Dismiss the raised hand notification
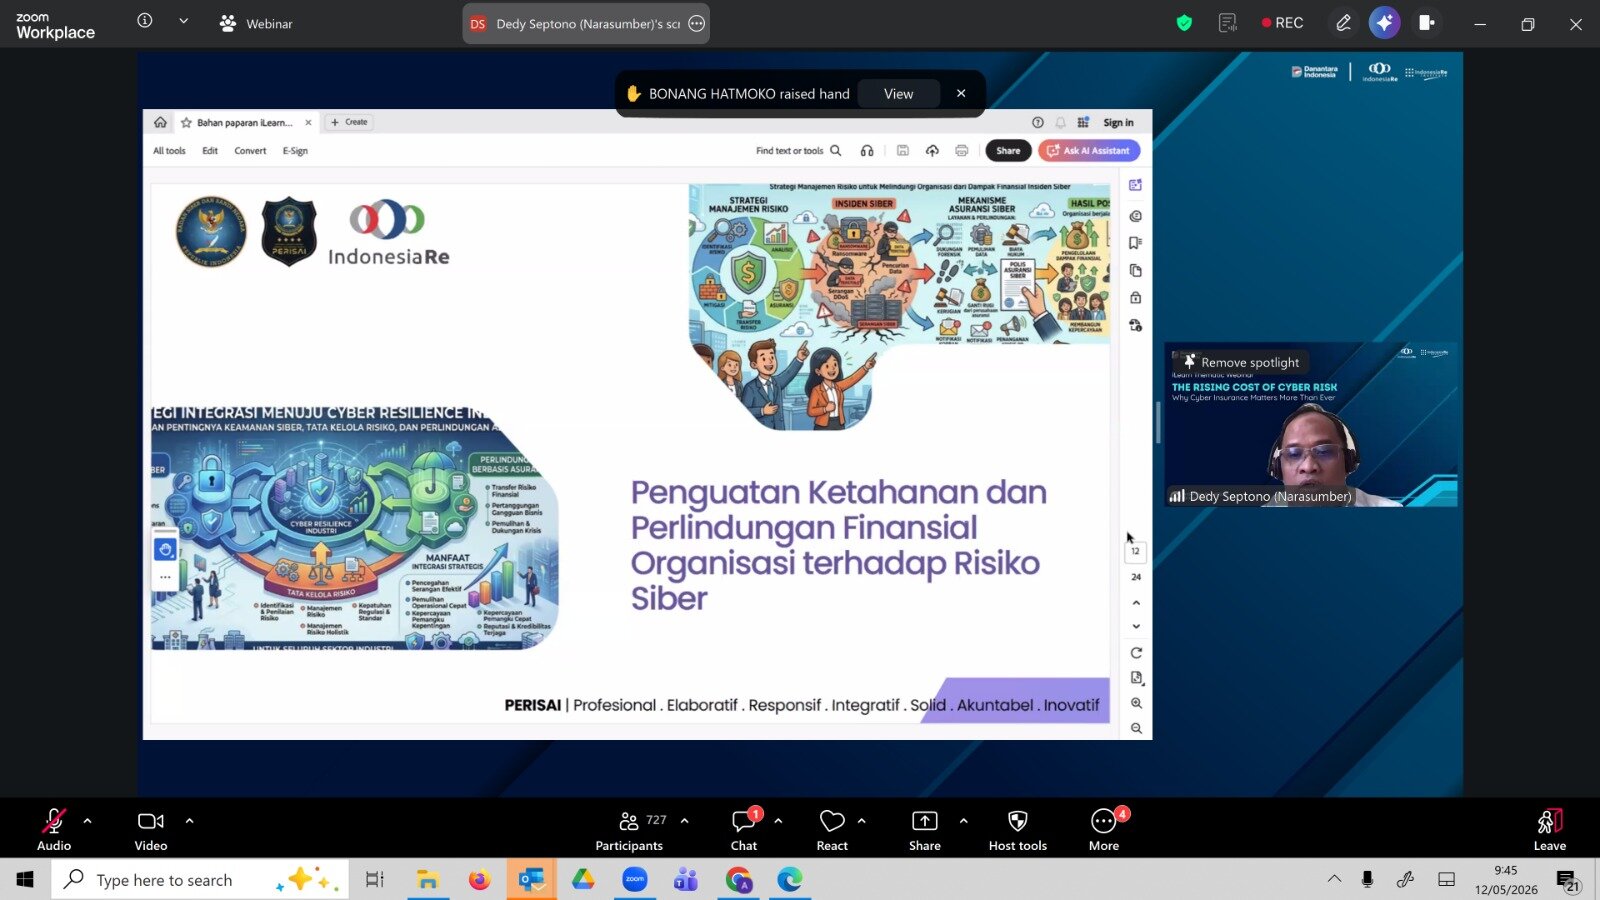 (961, 94)
